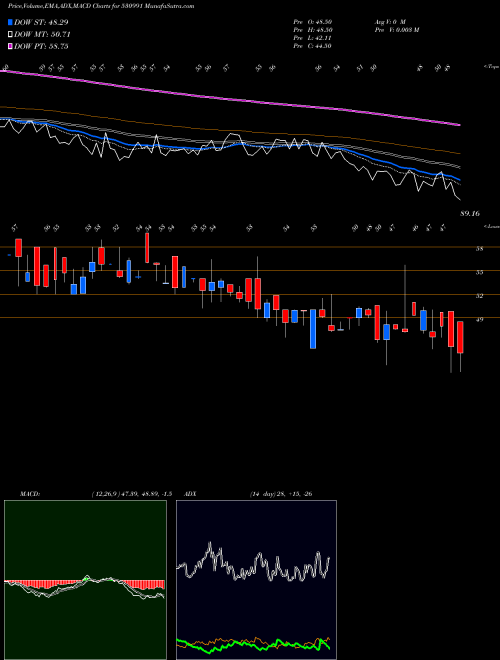The height and width of the screenshot is (660, 500).
Task: Click the magenta DOW PT legend swatch
Action: (x=11, y=46)
